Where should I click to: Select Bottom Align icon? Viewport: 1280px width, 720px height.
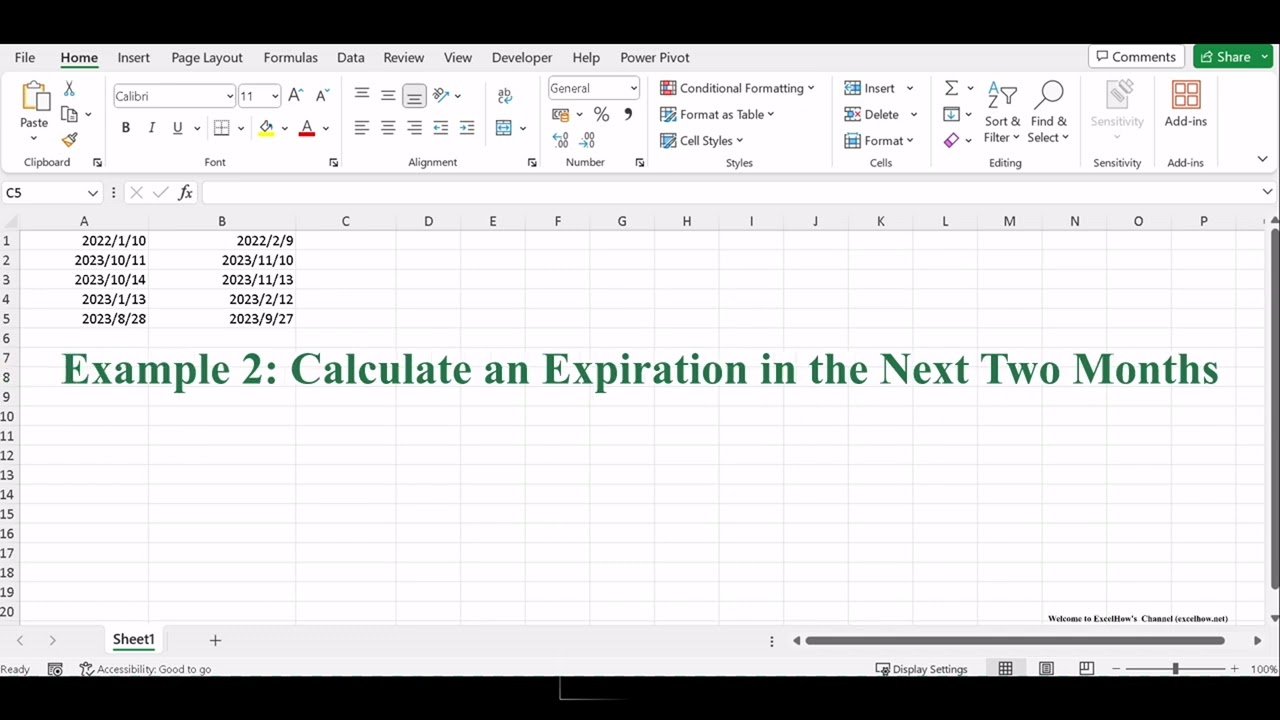point(414,96)
